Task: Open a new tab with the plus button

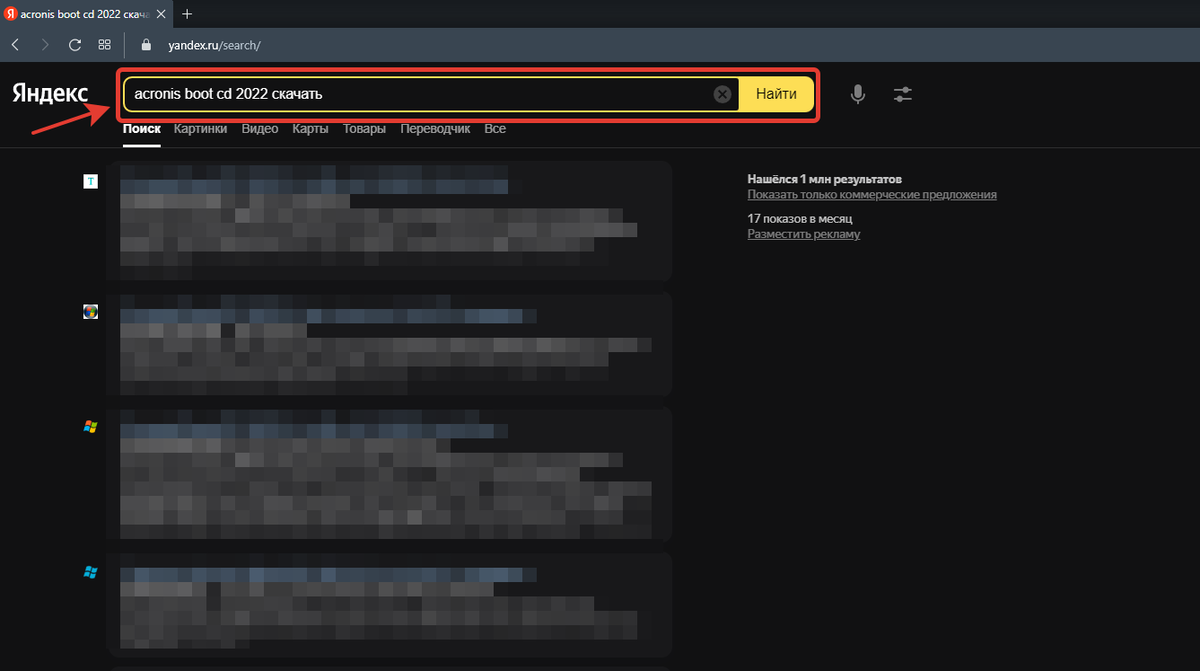Action: pos(187,14)
